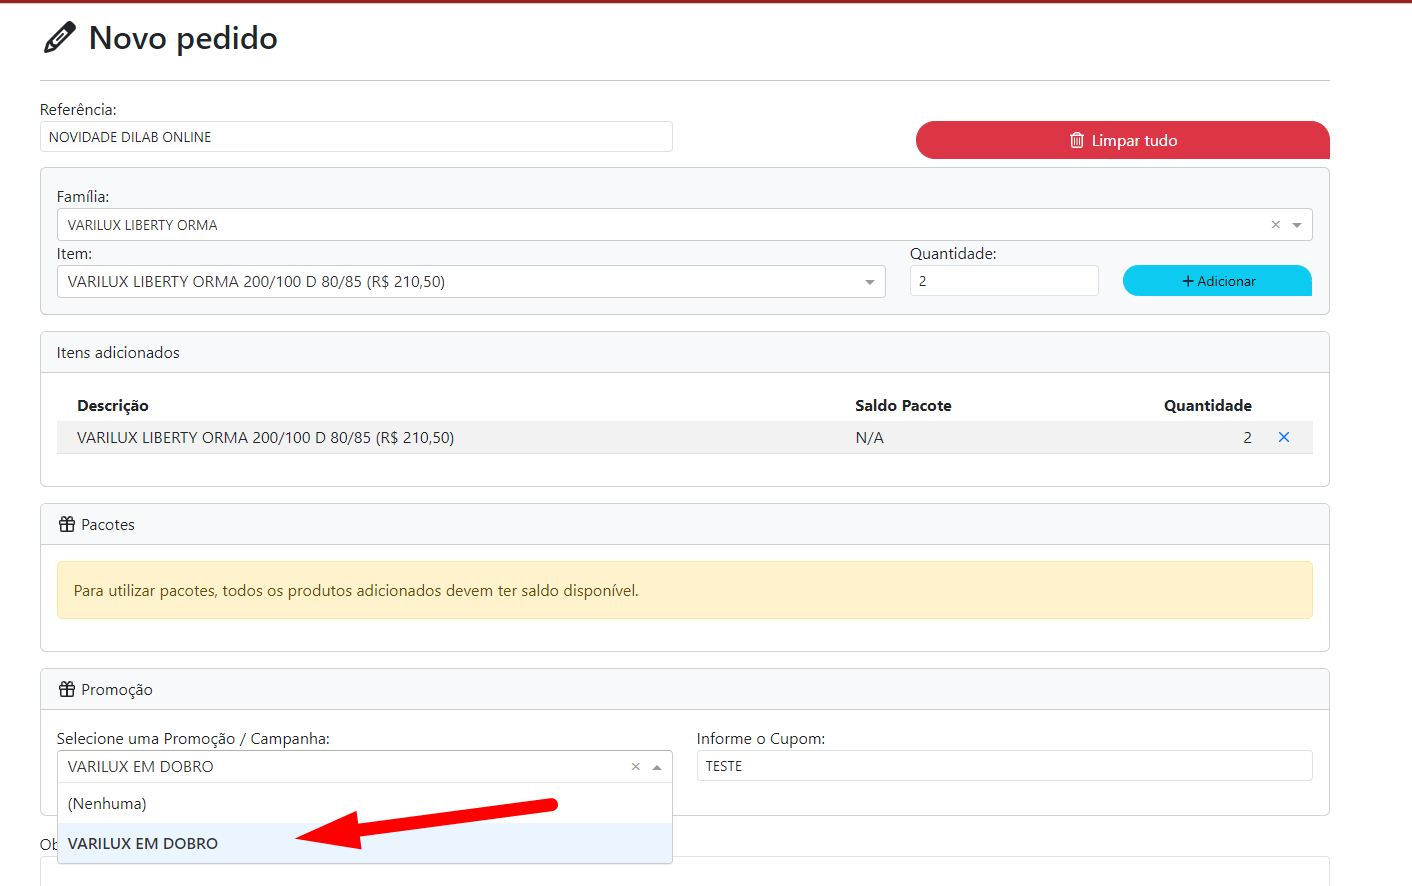
Task: Clear the Família selection with its x
Action: (x=1275, y=225)
